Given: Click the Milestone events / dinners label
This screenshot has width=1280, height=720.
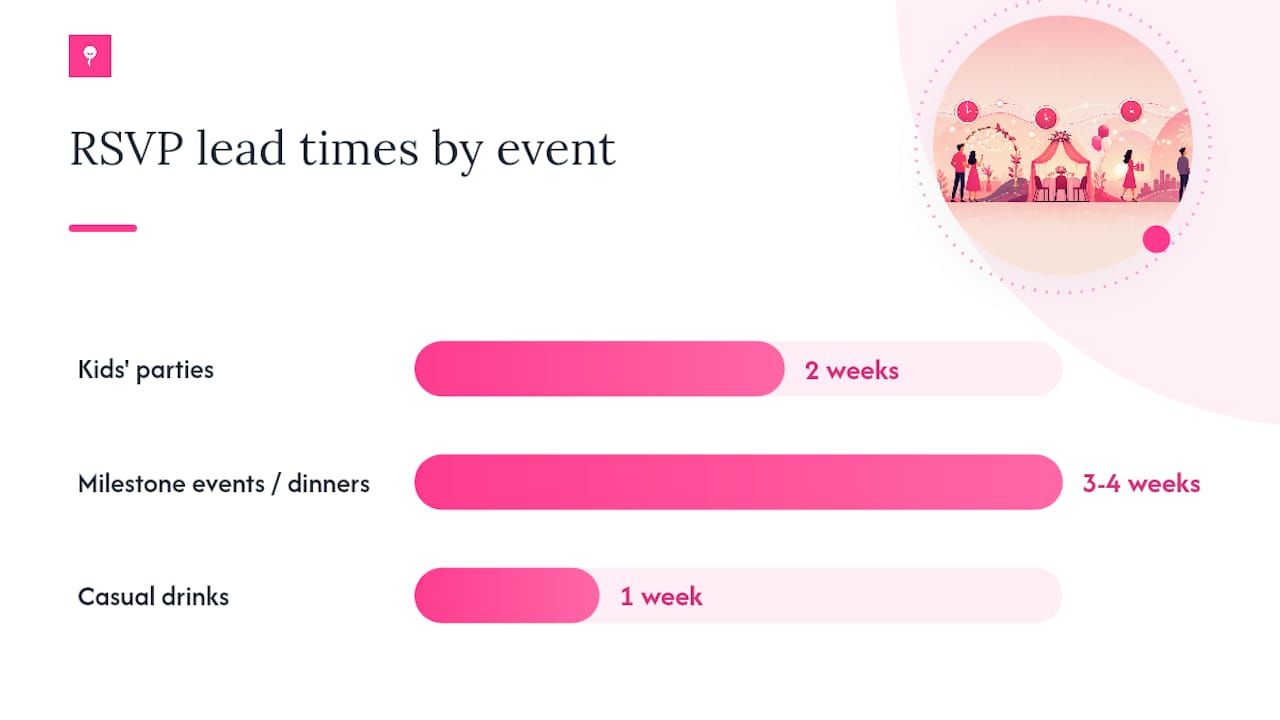Looking at the screenshot, I should click(224, 484).
